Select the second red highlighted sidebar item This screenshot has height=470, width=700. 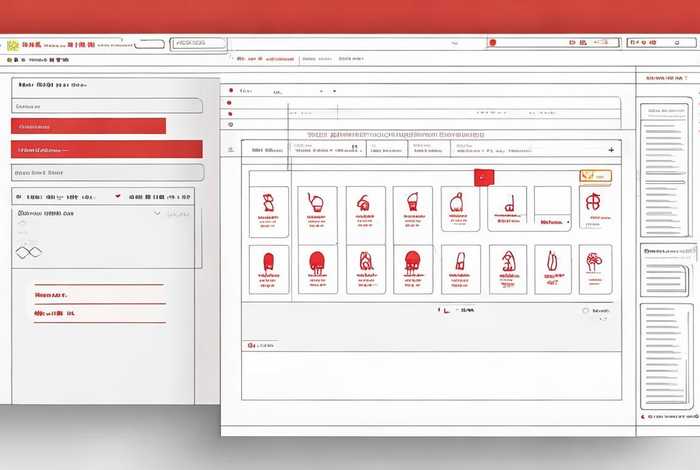106,149
